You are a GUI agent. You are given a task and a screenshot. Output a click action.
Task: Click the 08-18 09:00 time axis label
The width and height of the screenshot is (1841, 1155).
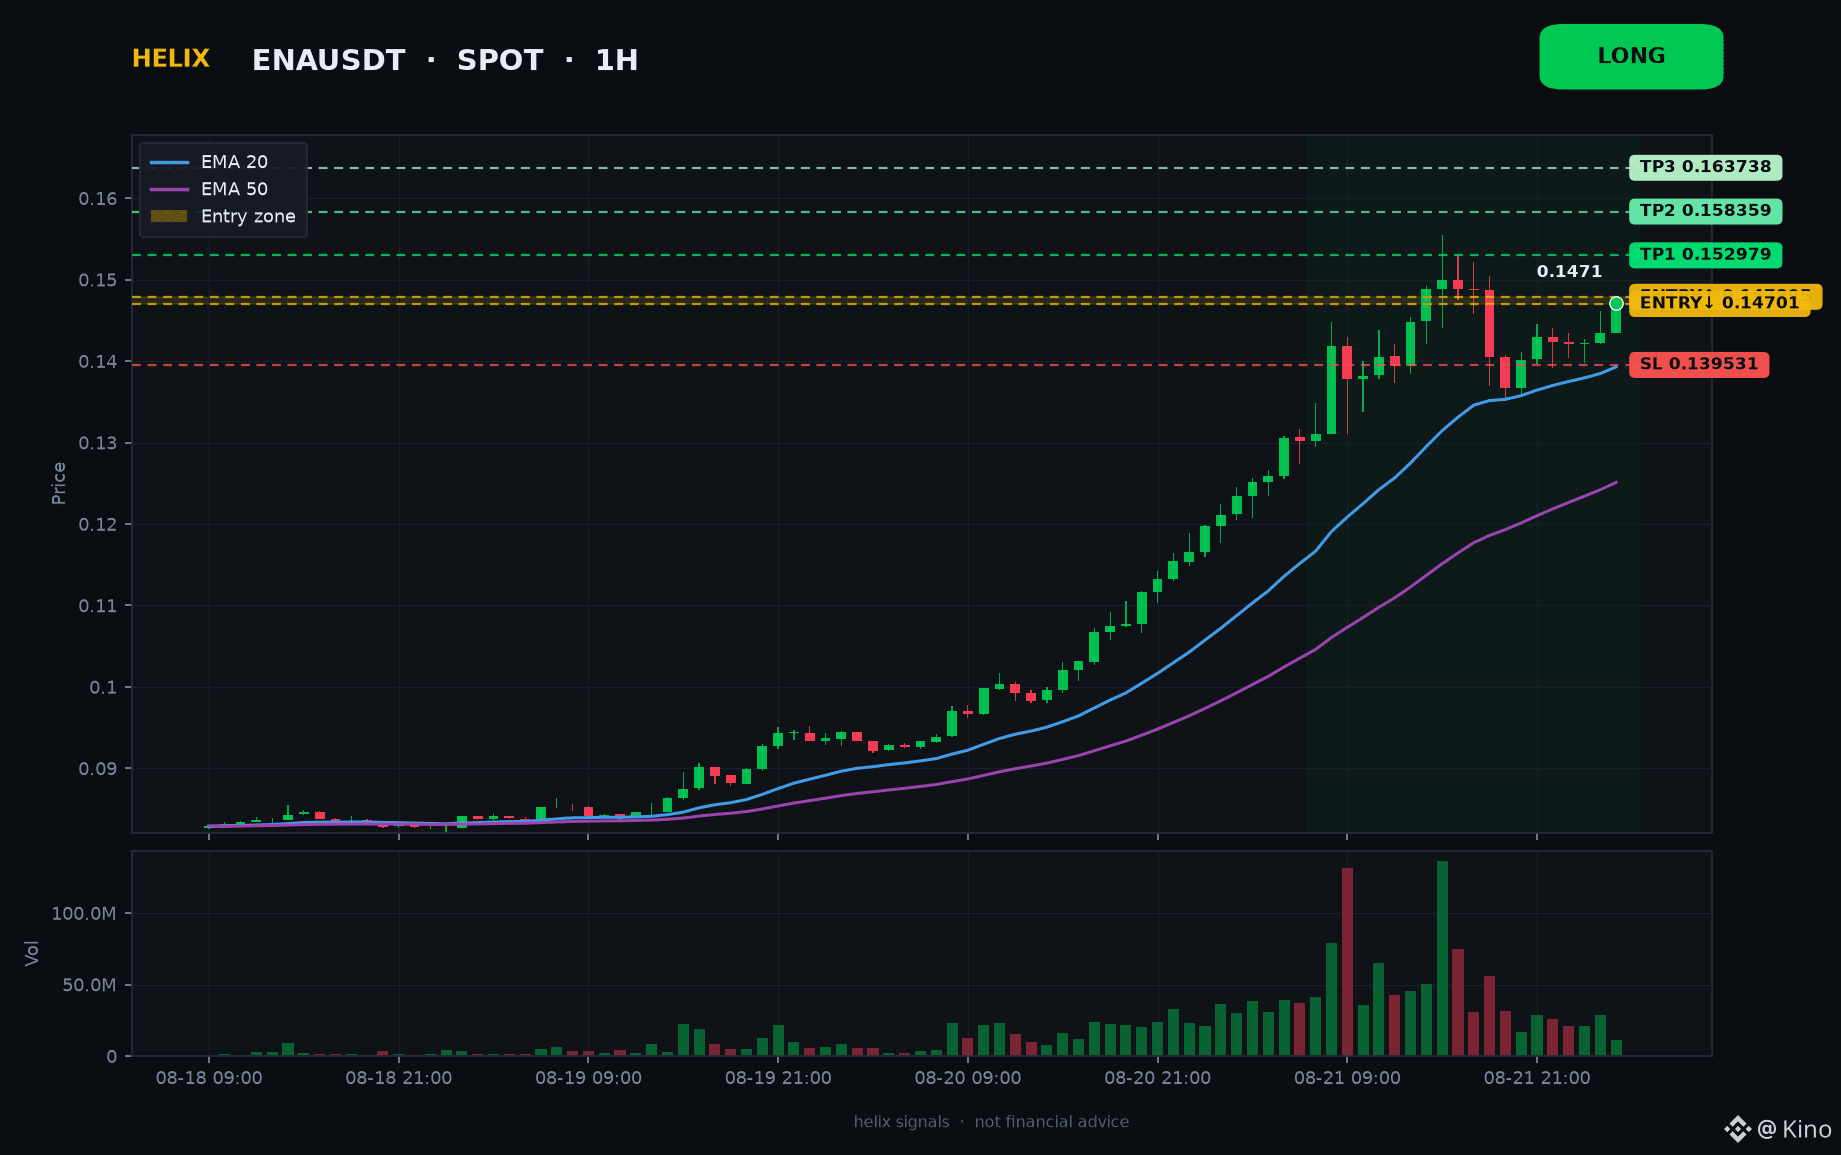(209, 1078)
